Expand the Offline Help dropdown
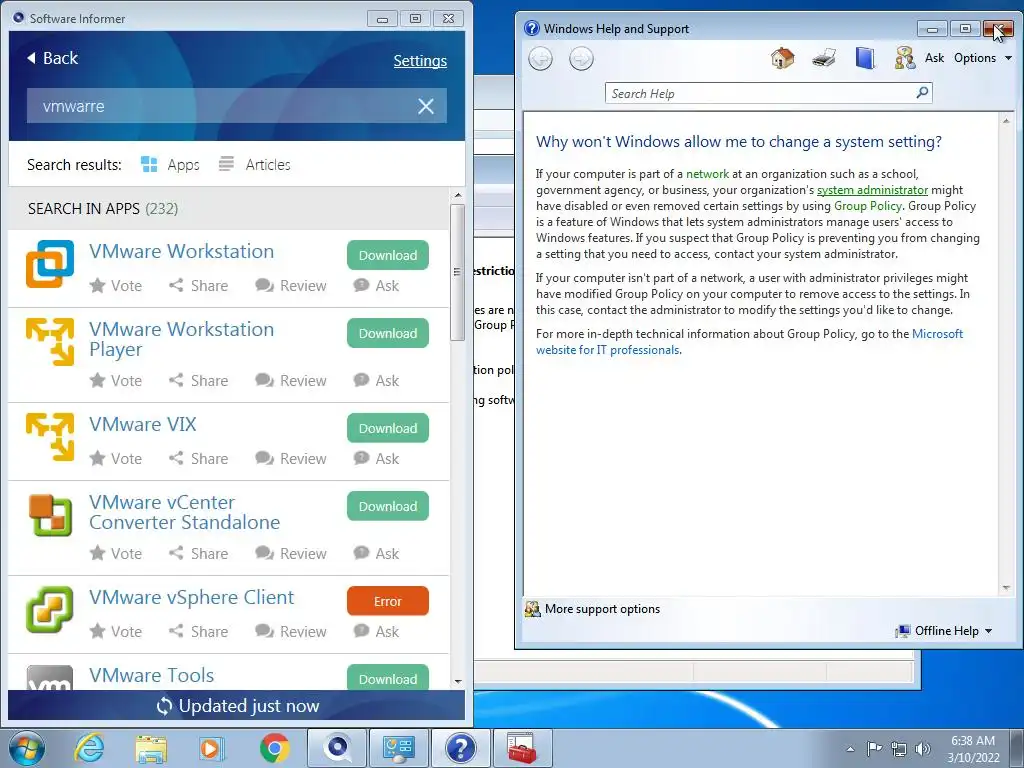1024x768 pixels. [x=944, y=631]
